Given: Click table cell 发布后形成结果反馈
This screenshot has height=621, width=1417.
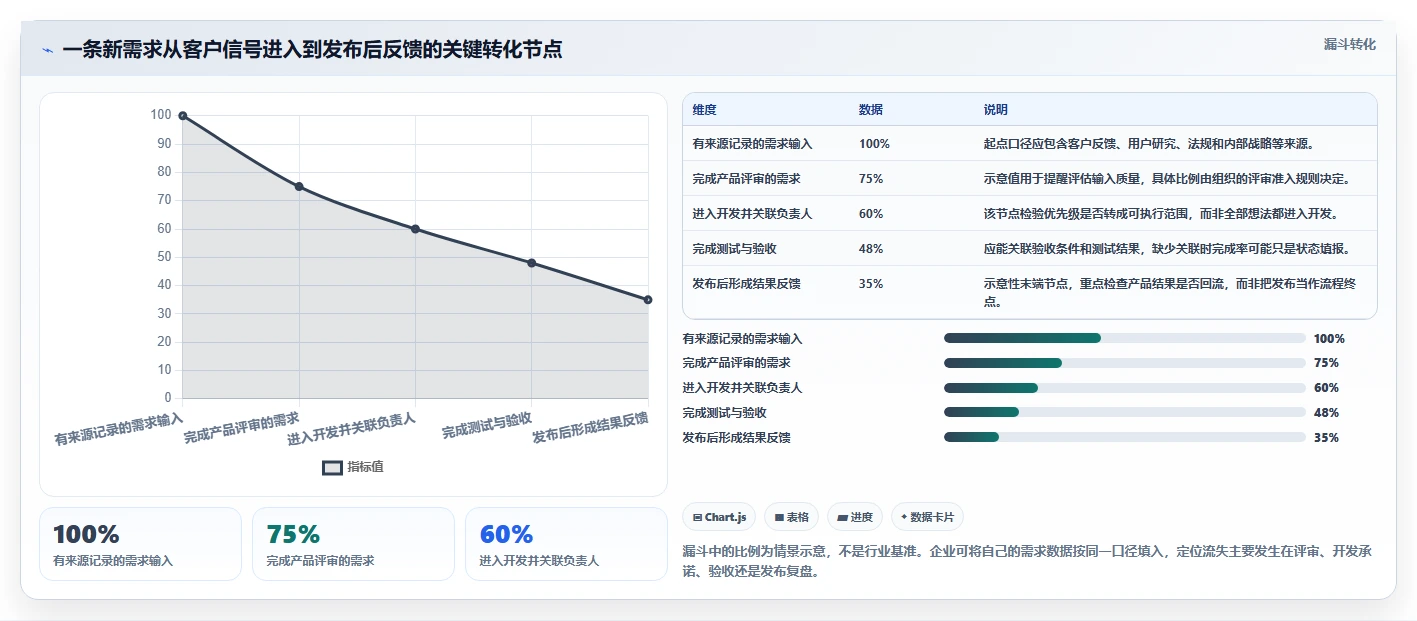Looking at the screenshot, I should click(x=746, y=284).
